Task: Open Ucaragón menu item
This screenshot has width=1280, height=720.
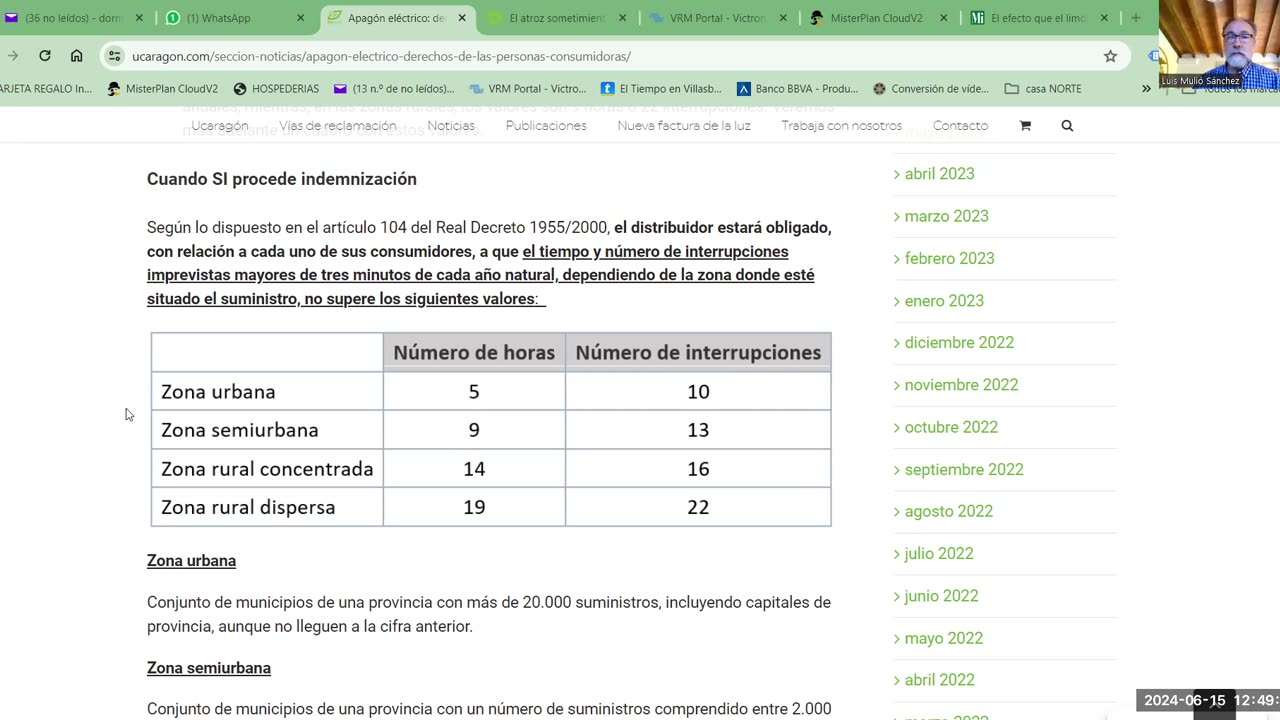Action: pos(219,126)
